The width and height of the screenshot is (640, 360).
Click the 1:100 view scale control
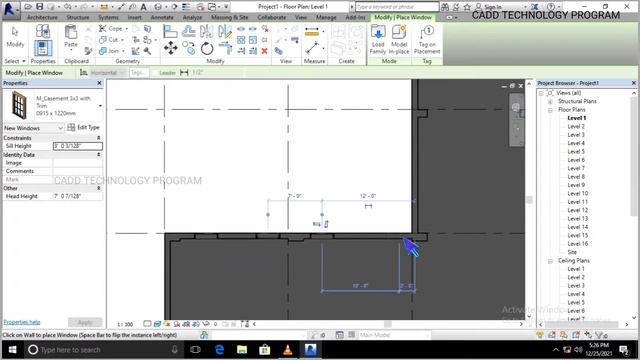(x=125, y=324)
